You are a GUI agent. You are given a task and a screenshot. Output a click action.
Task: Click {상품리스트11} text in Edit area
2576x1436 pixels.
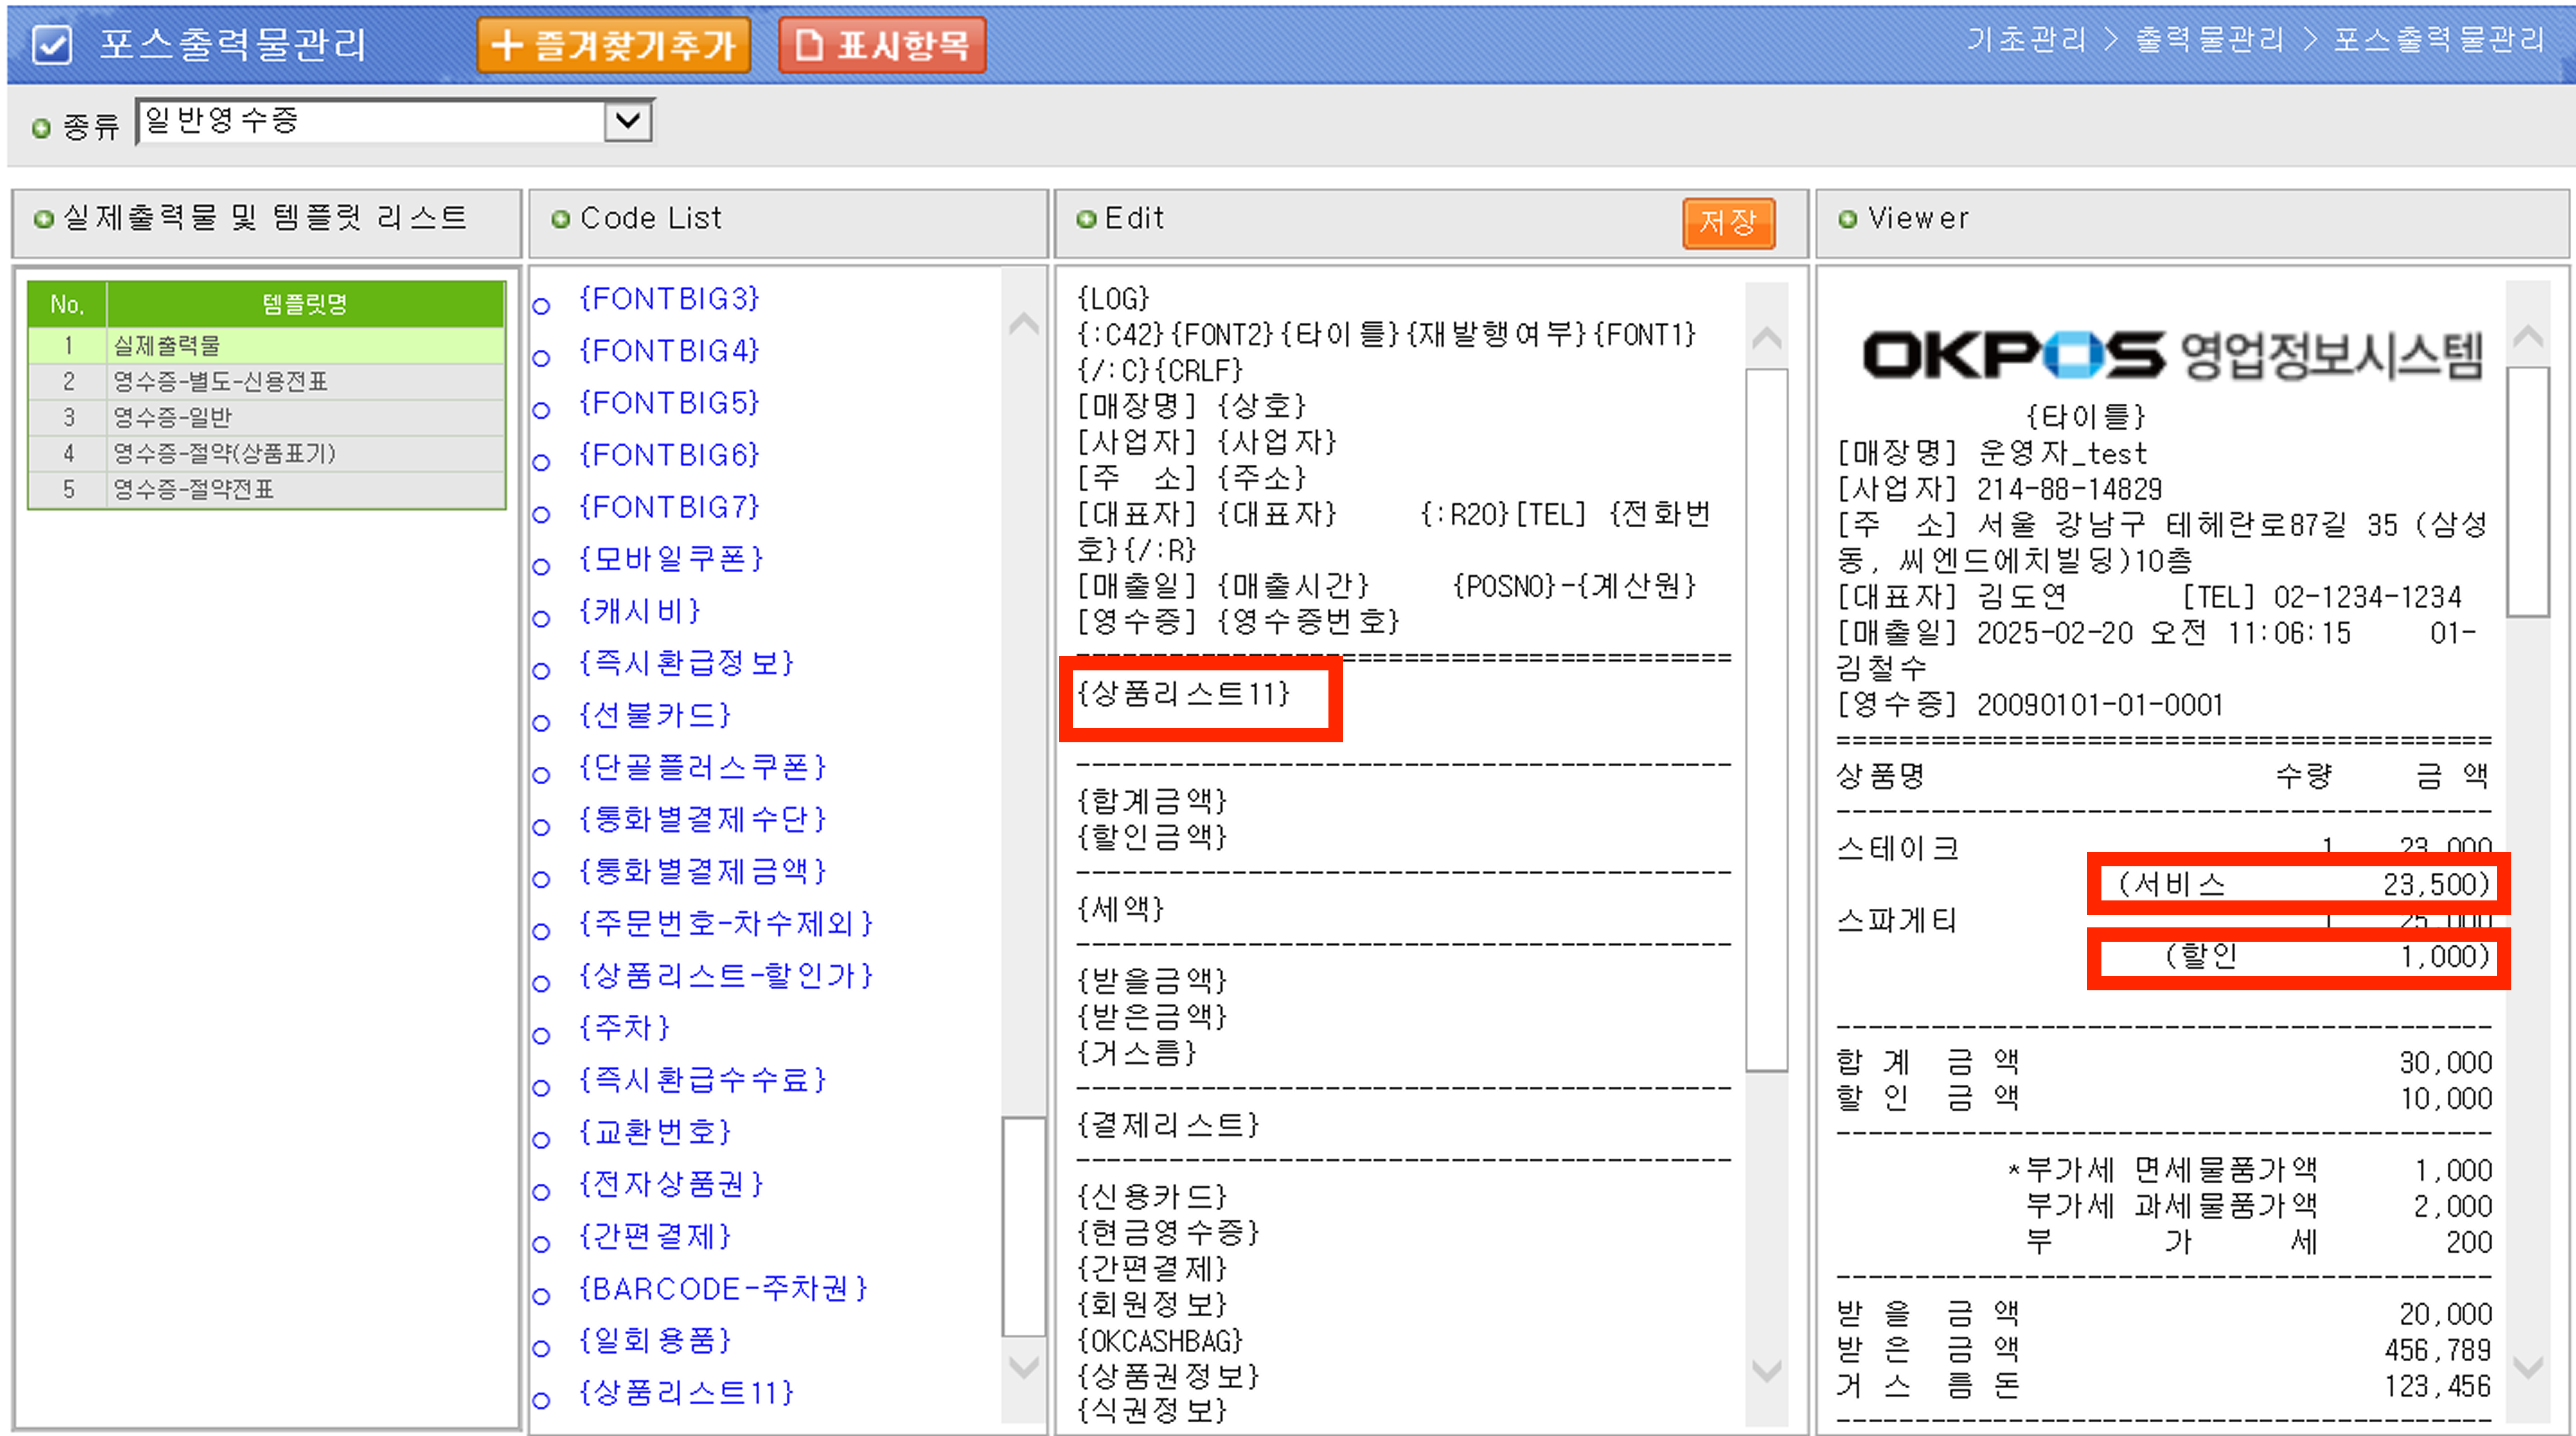pyautogui.click(x=1183, y=693)
